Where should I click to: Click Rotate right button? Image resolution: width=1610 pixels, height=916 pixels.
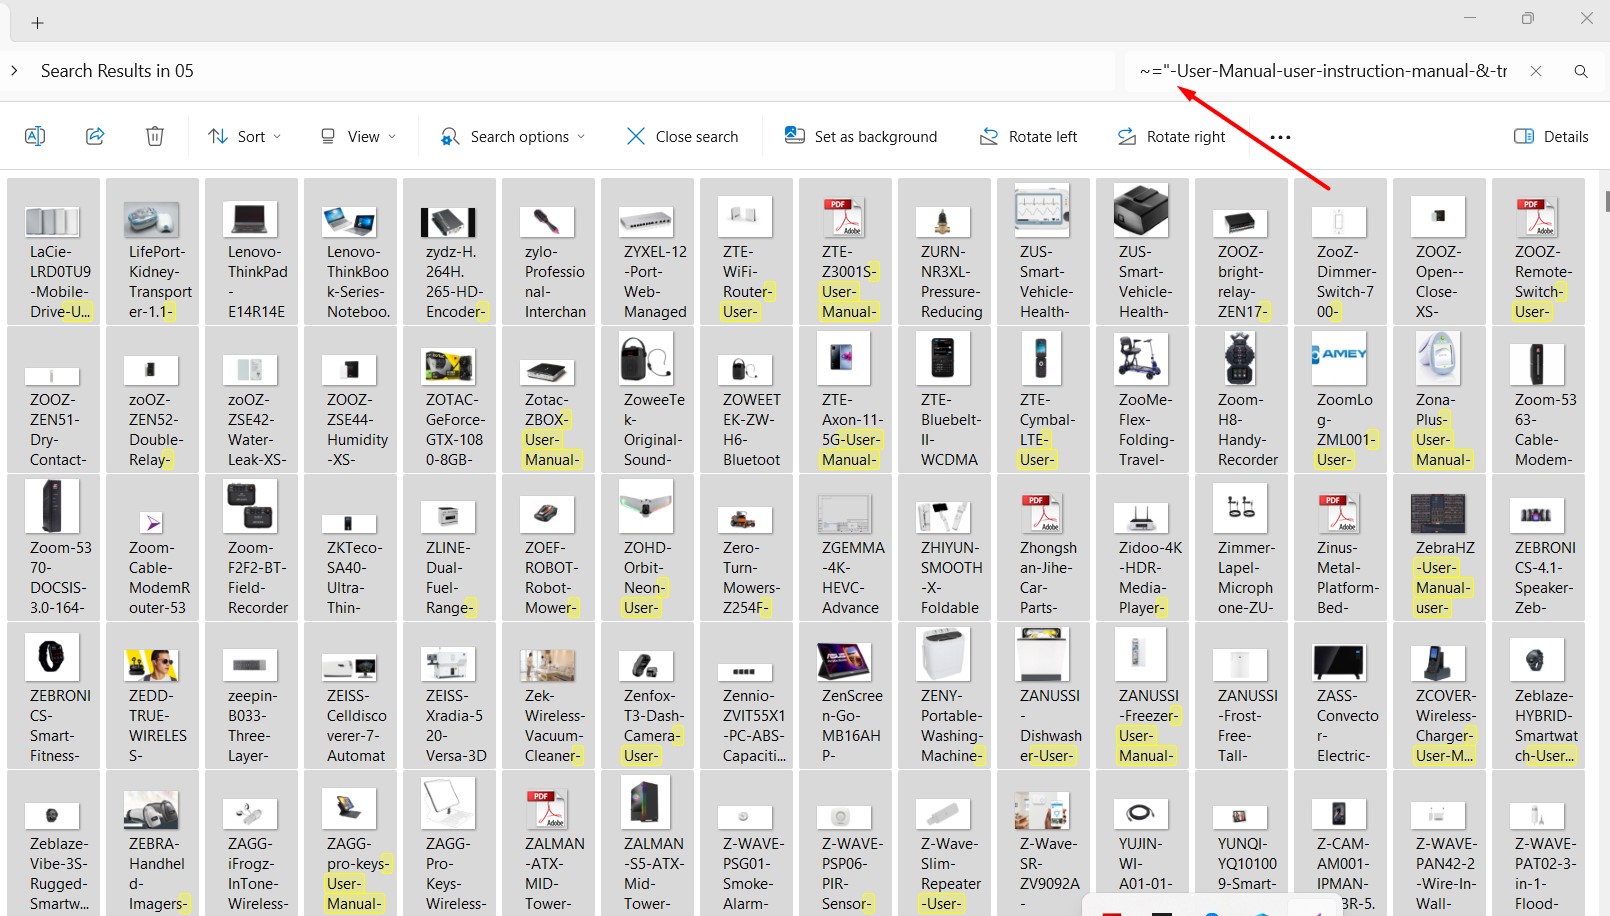pos(1171,136)
